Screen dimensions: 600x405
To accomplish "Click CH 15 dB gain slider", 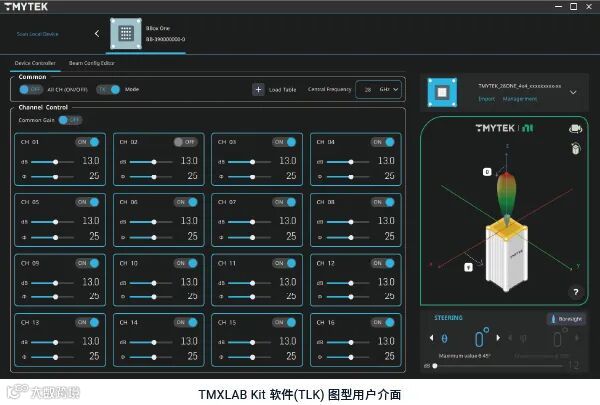I will [x=249, y=342].
